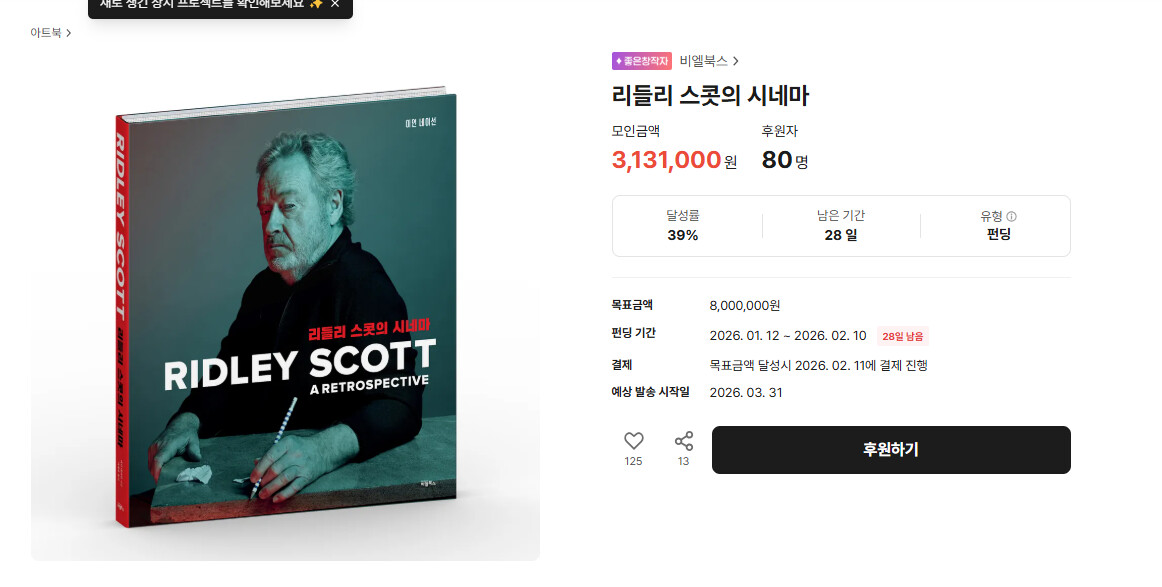
Task: Click the tooltip message text
Action: coord(202,4)
